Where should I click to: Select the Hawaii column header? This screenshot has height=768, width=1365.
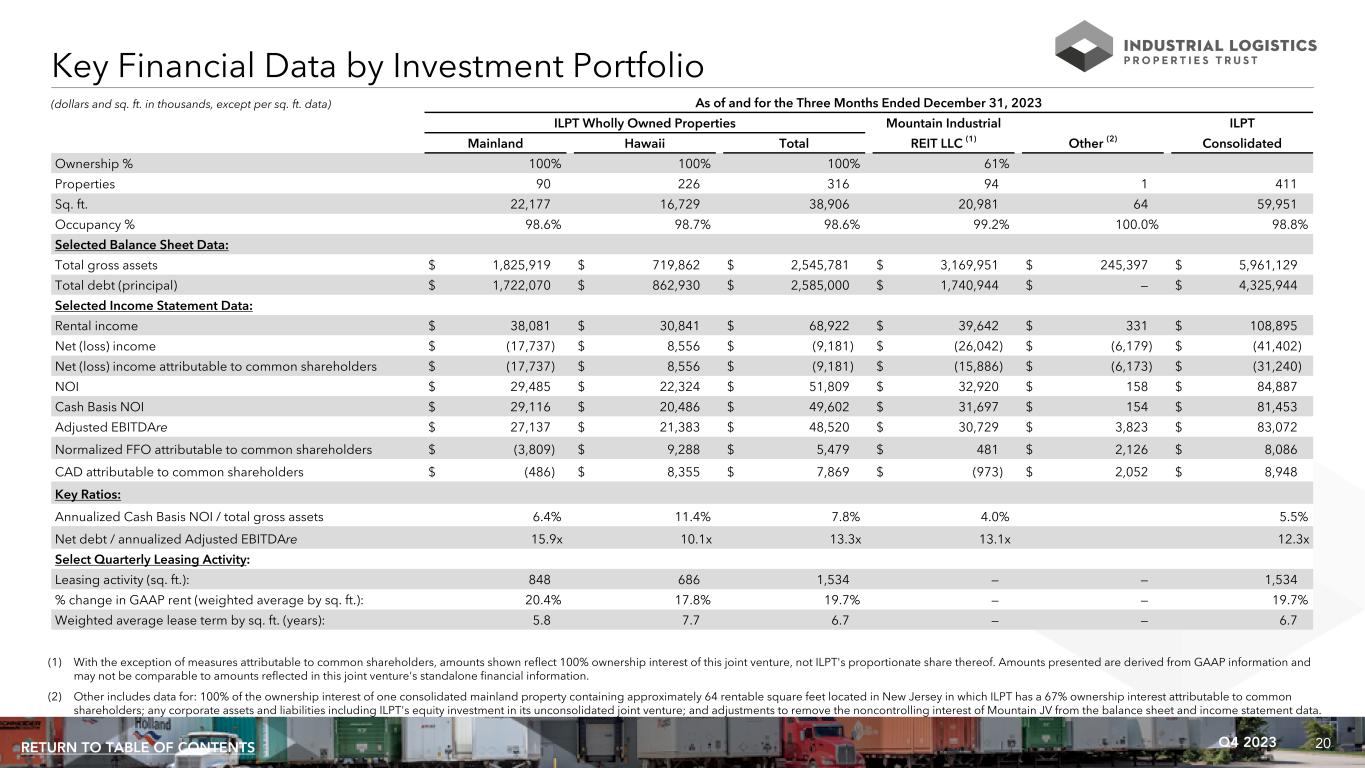tap(645, 143)
